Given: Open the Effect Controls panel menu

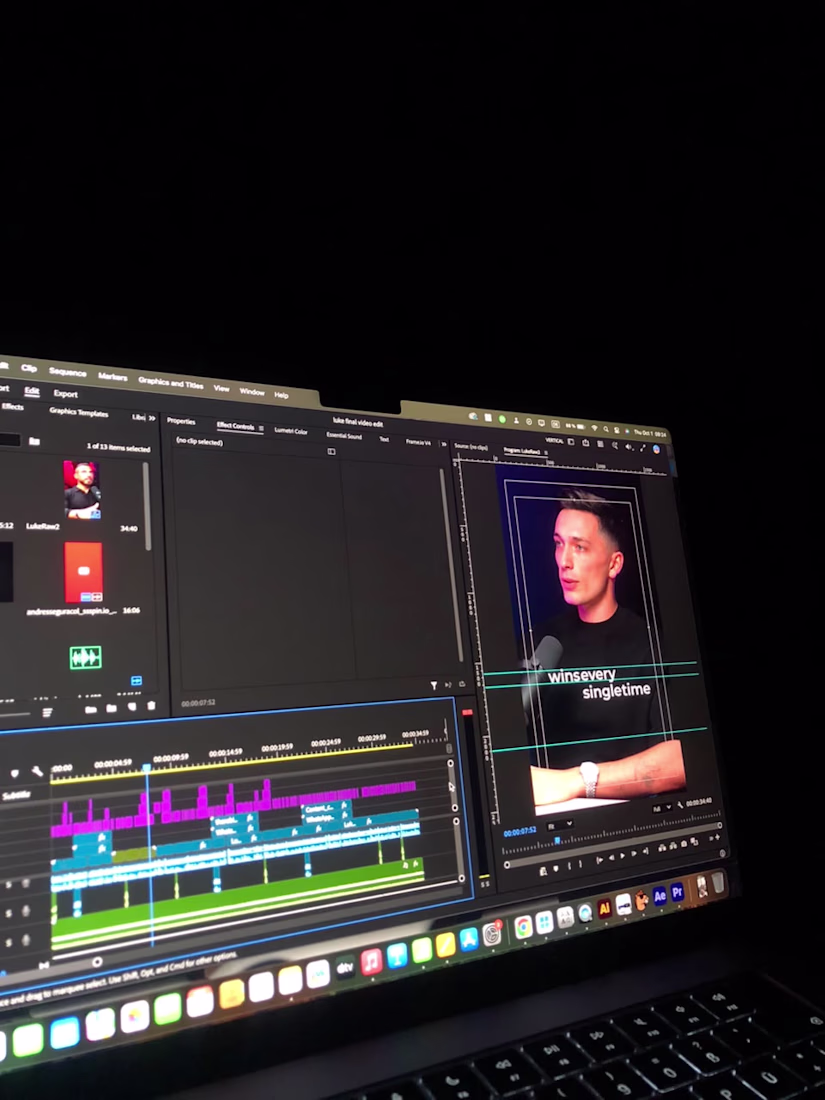Looking at the screenshot, I should 261,428.
